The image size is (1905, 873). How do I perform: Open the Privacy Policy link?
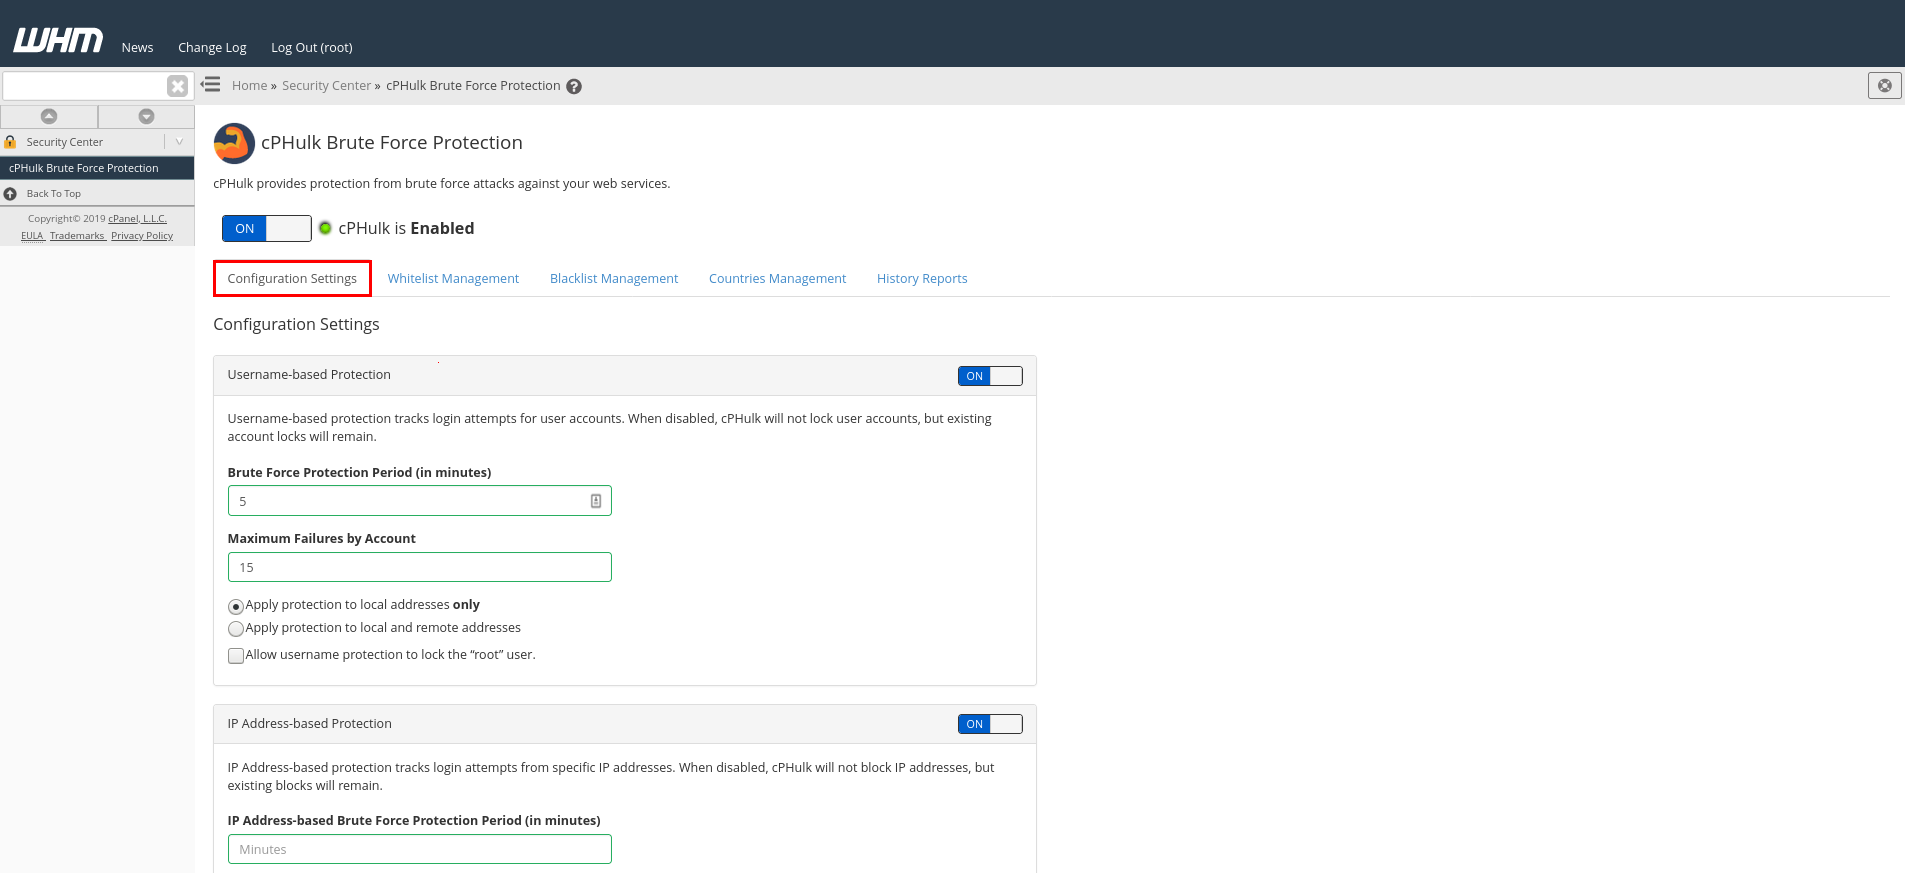142,236
